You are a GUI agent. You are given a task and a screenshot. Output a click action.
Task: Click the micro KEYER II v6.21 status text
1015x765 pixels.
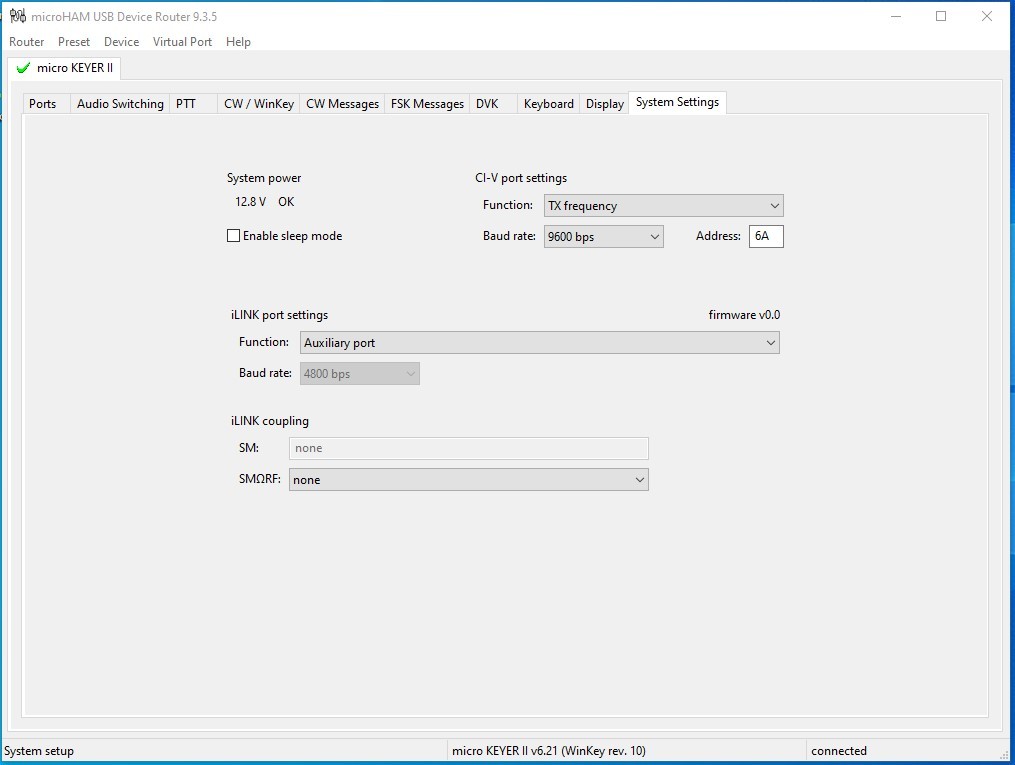point(549,751)
